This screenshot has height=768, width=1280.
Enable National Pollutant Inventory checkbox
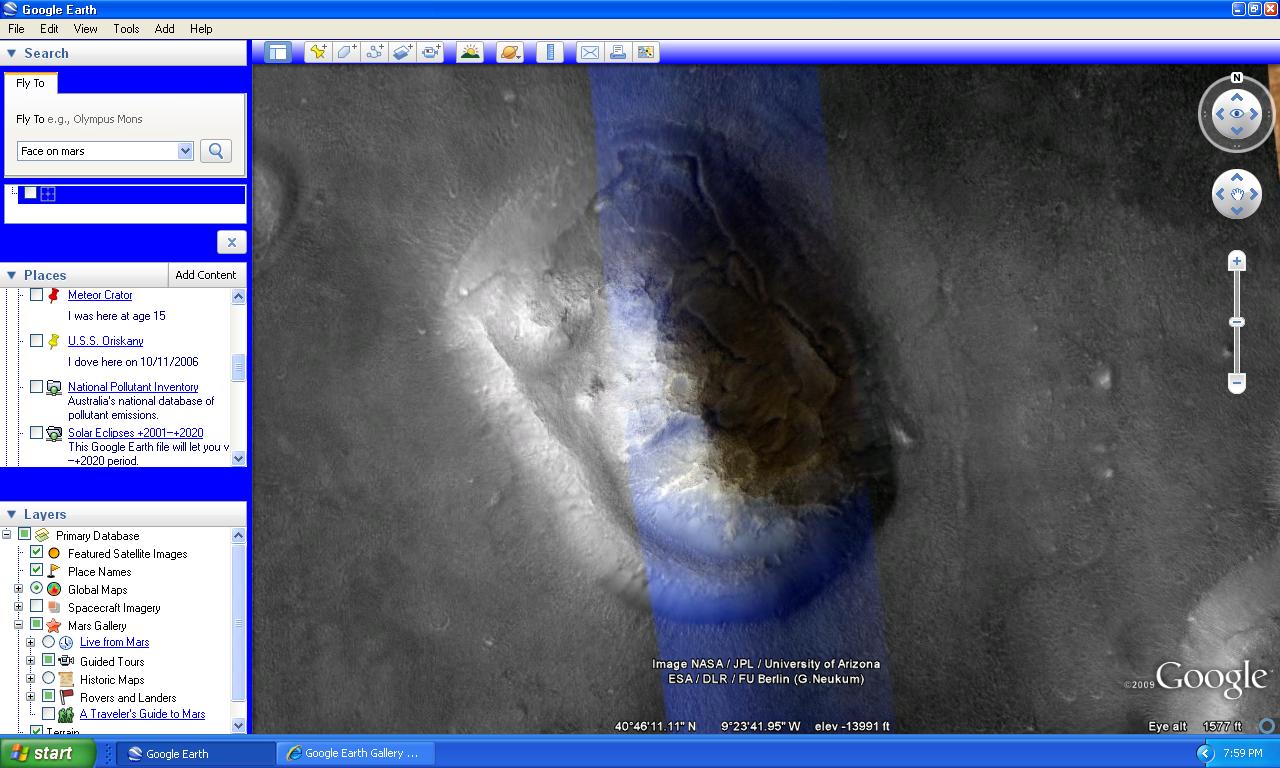36,387
